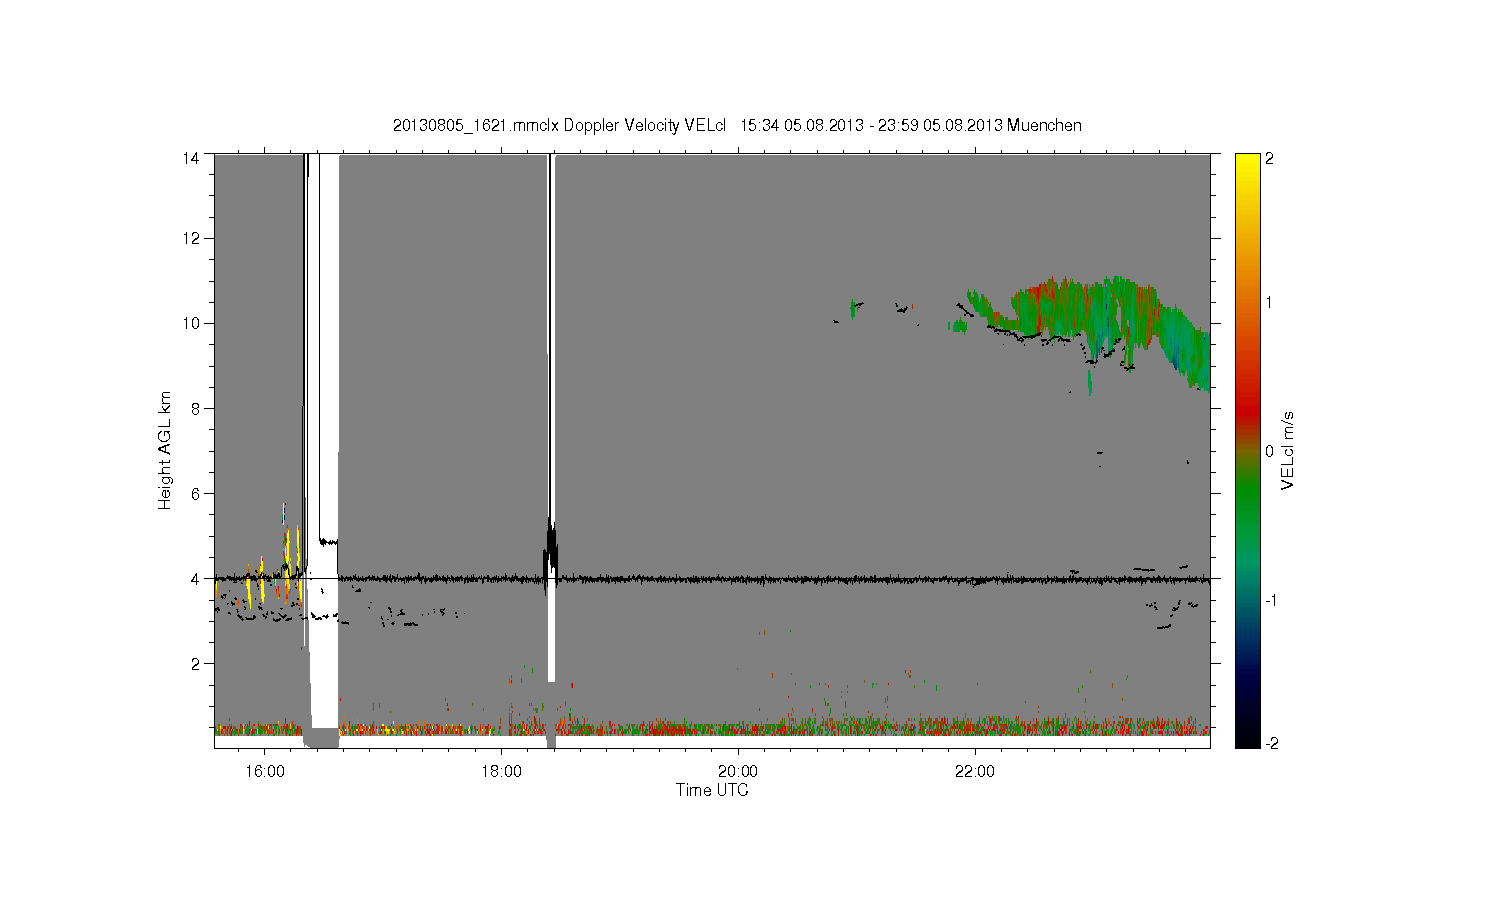
Task: Click the 14 km height tick label
Action: [191, 158]
